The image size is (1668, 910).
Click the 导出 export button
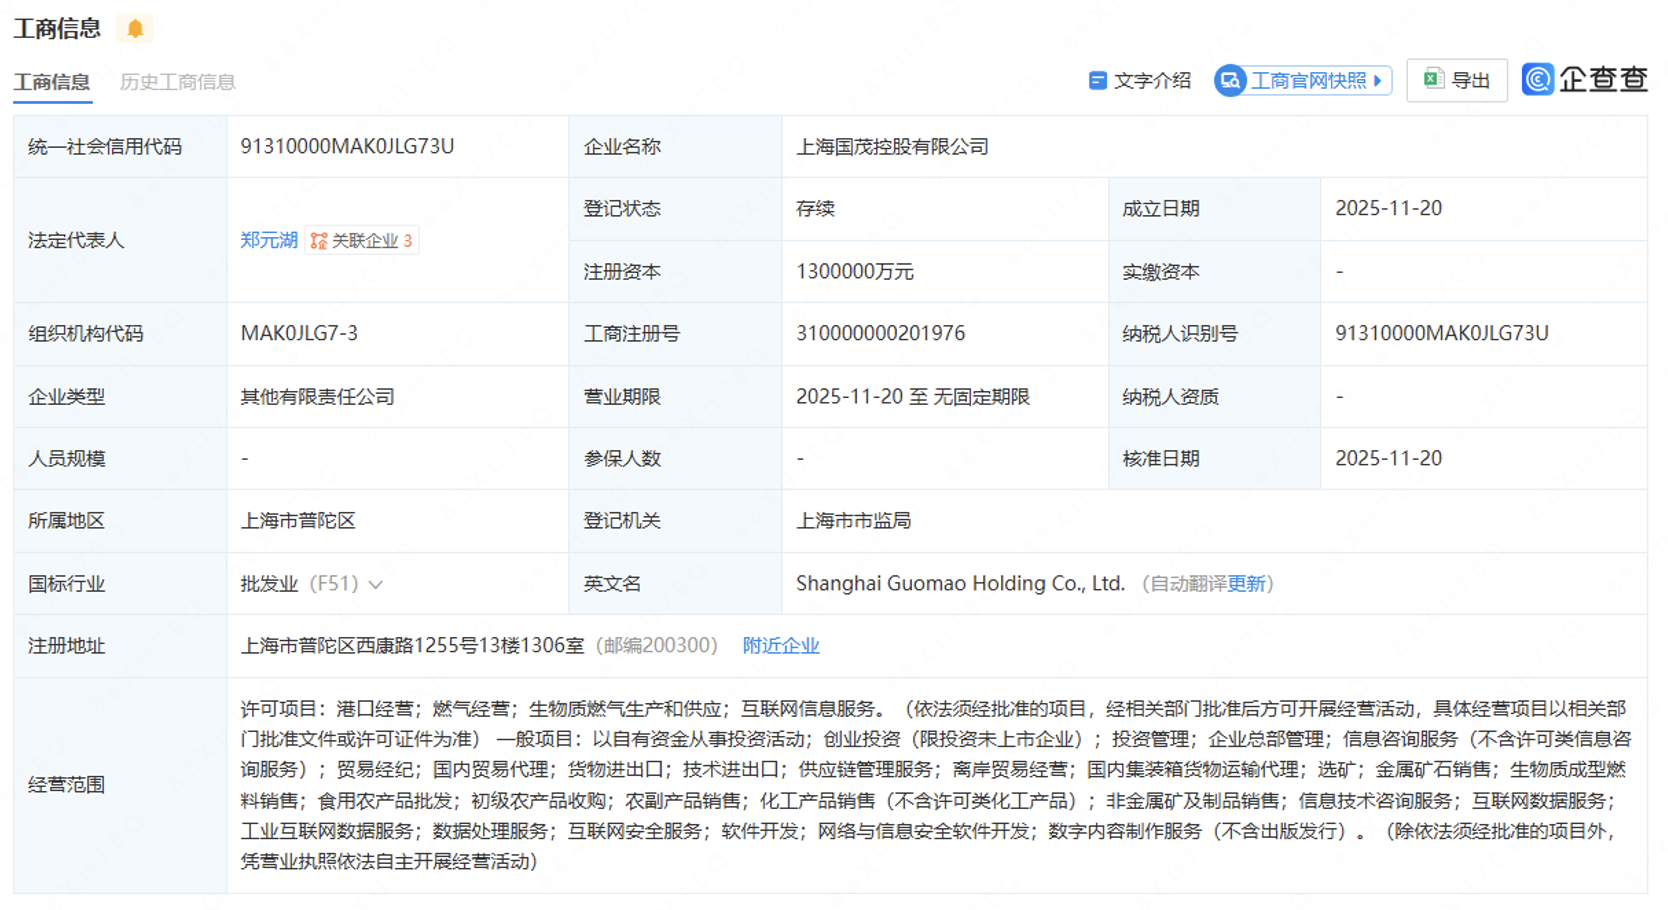pos(1457,80)
